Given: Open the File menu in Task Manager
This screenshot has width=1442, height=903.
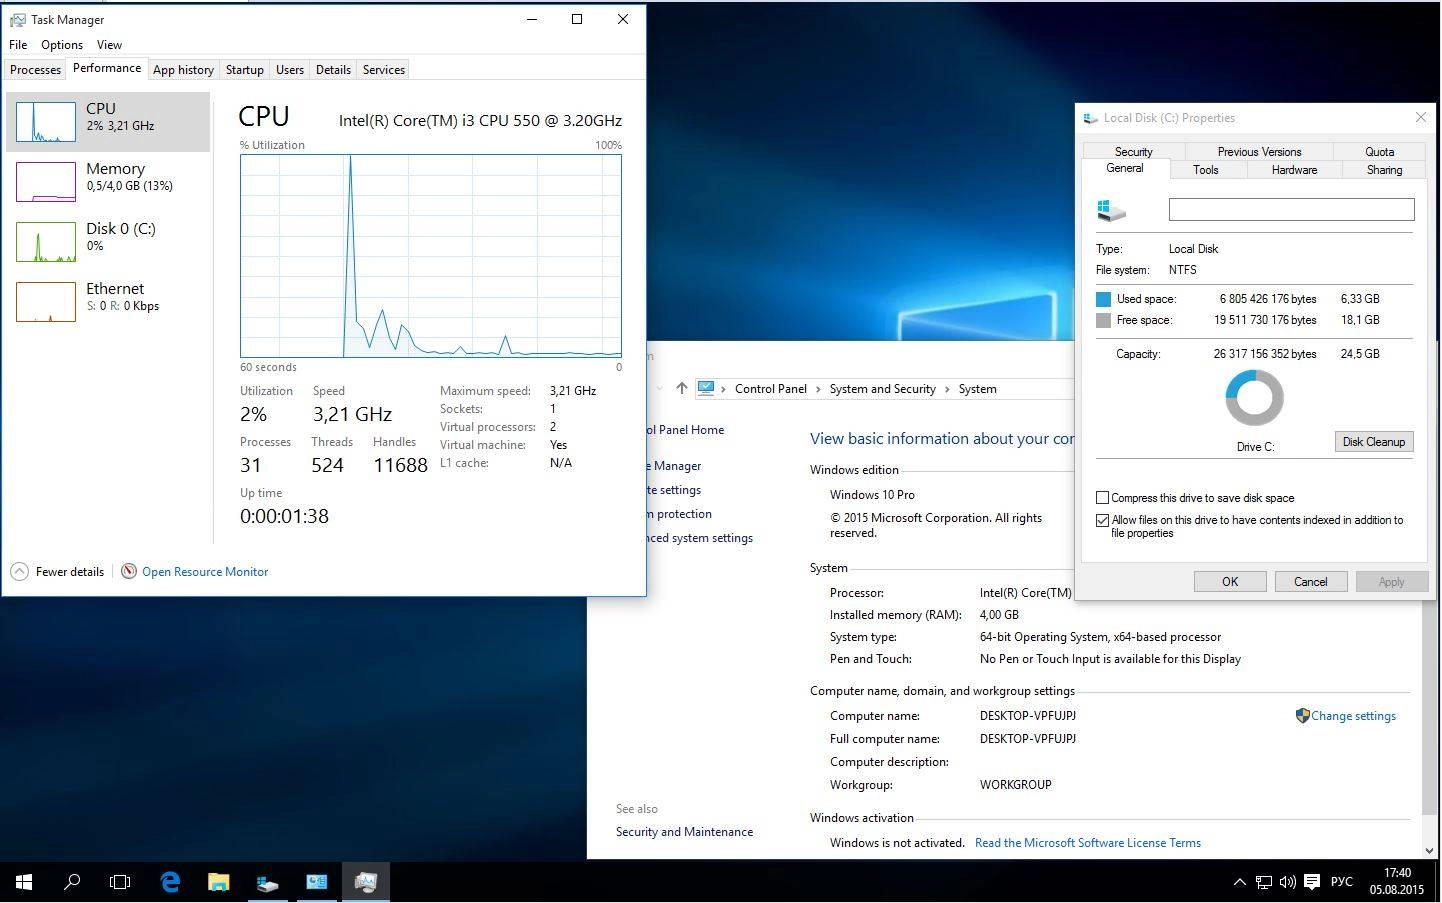Looking at the screenshot, I should (x=18, y=45).
